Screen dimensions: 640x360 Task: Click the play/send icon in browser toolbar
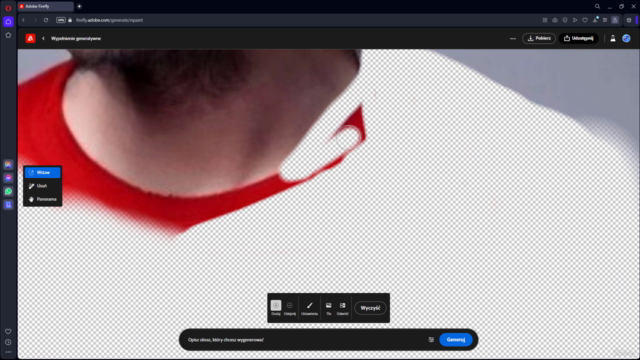[x=575, y=20]
